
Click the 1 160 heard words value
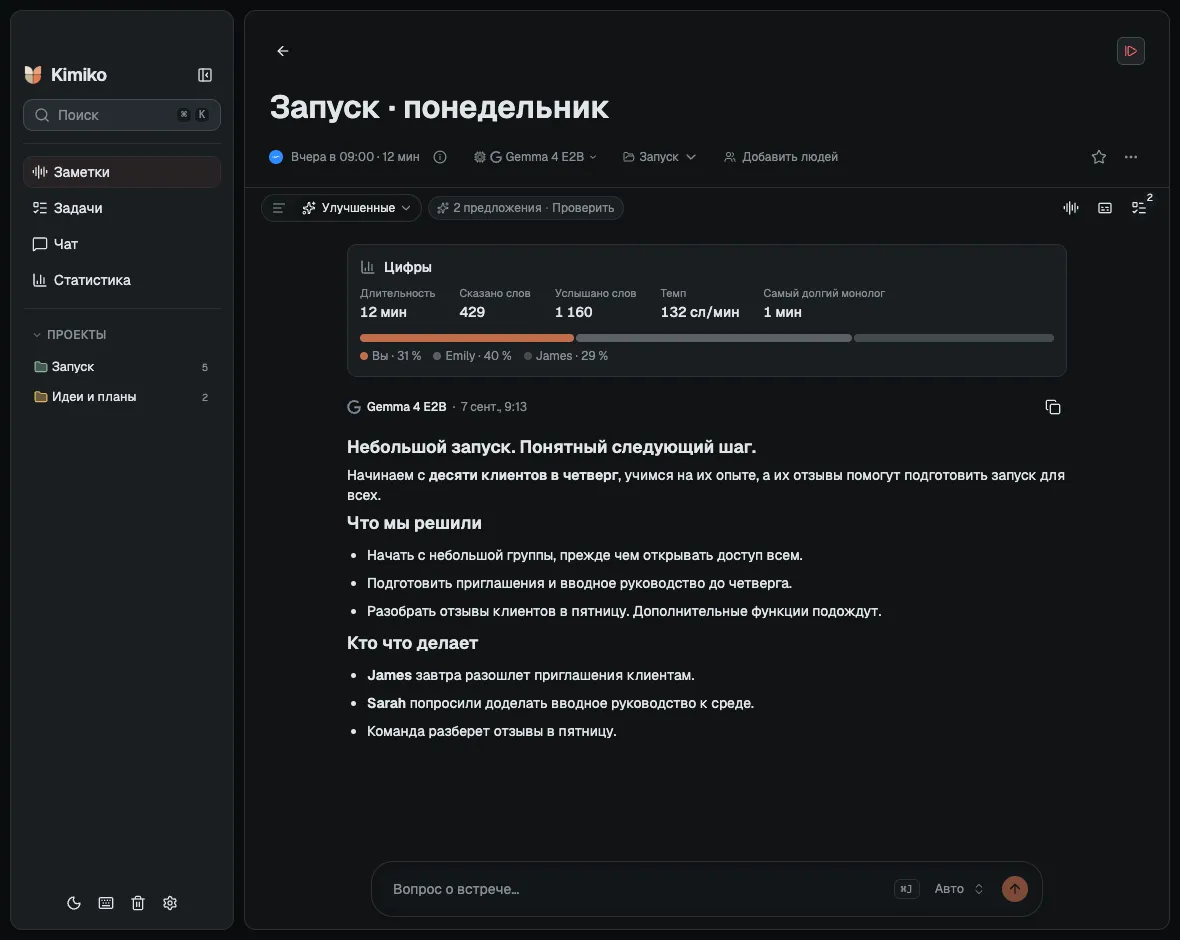click(x=573, y=312)
